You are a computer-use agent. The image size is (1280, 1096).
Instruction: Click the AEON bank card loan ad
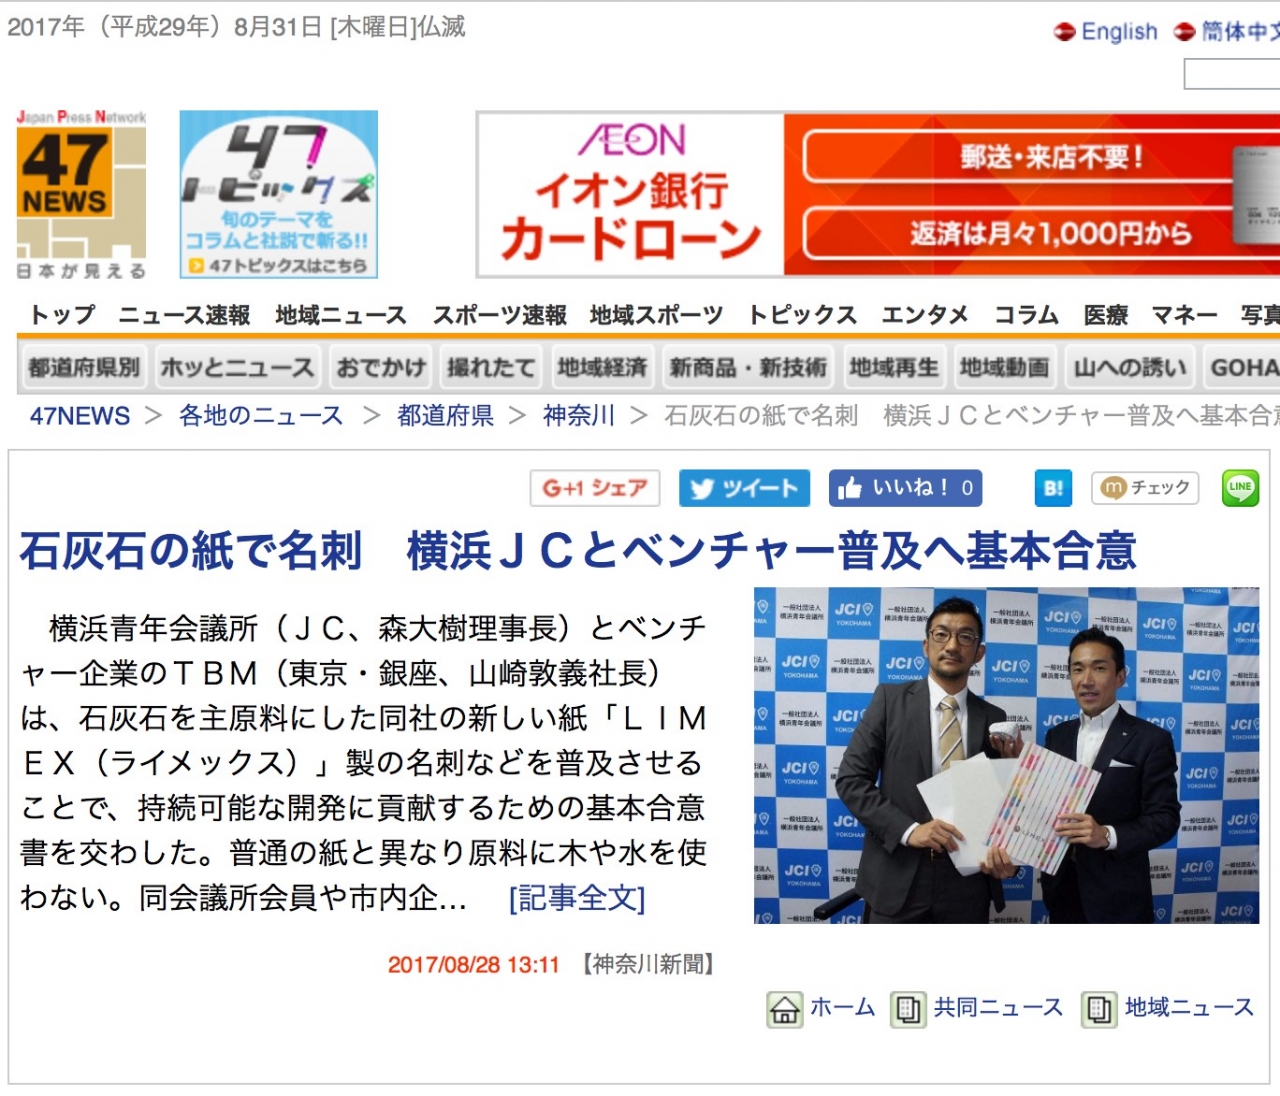tap(877, 194)
